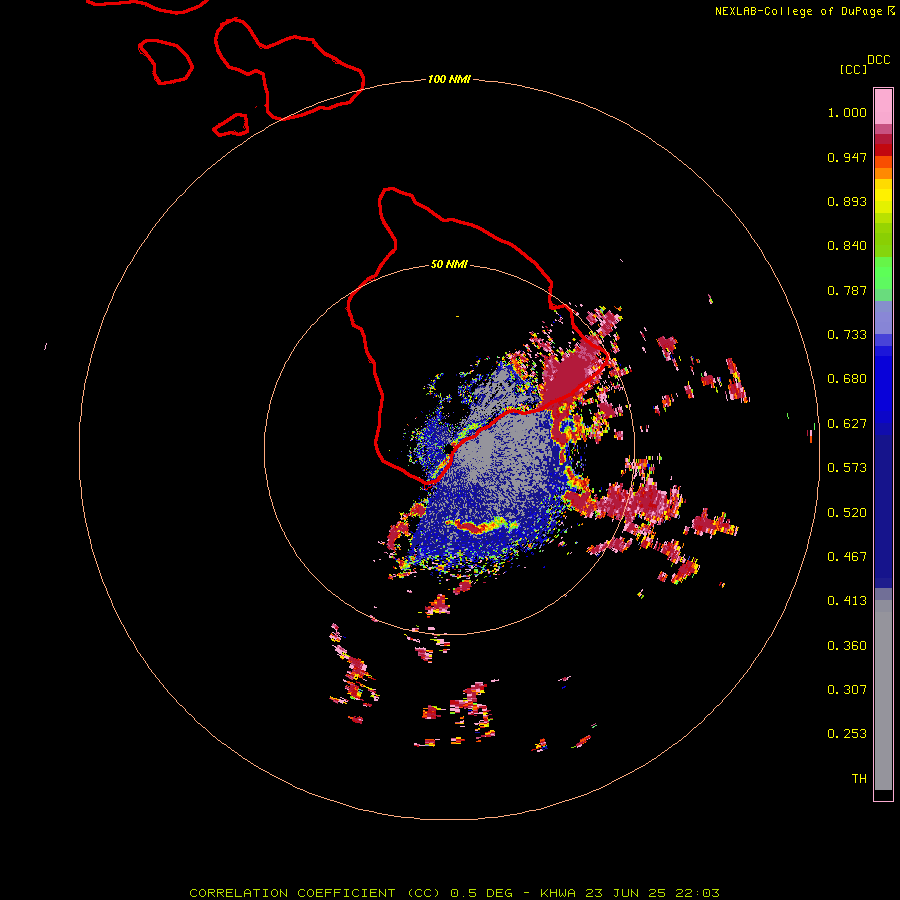Click the 0.840 scale value
900x900 pixels.
(847, 246)
